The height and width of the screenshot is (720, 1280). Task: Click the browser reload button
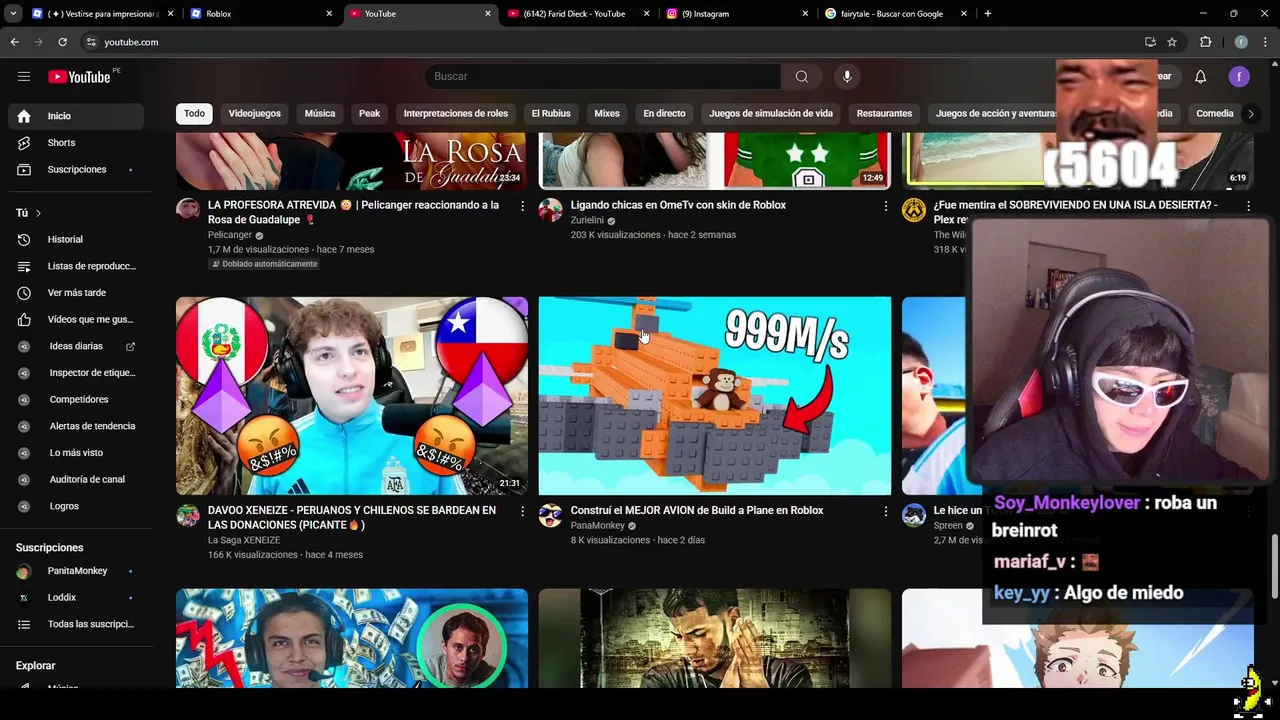pos(62,42)
